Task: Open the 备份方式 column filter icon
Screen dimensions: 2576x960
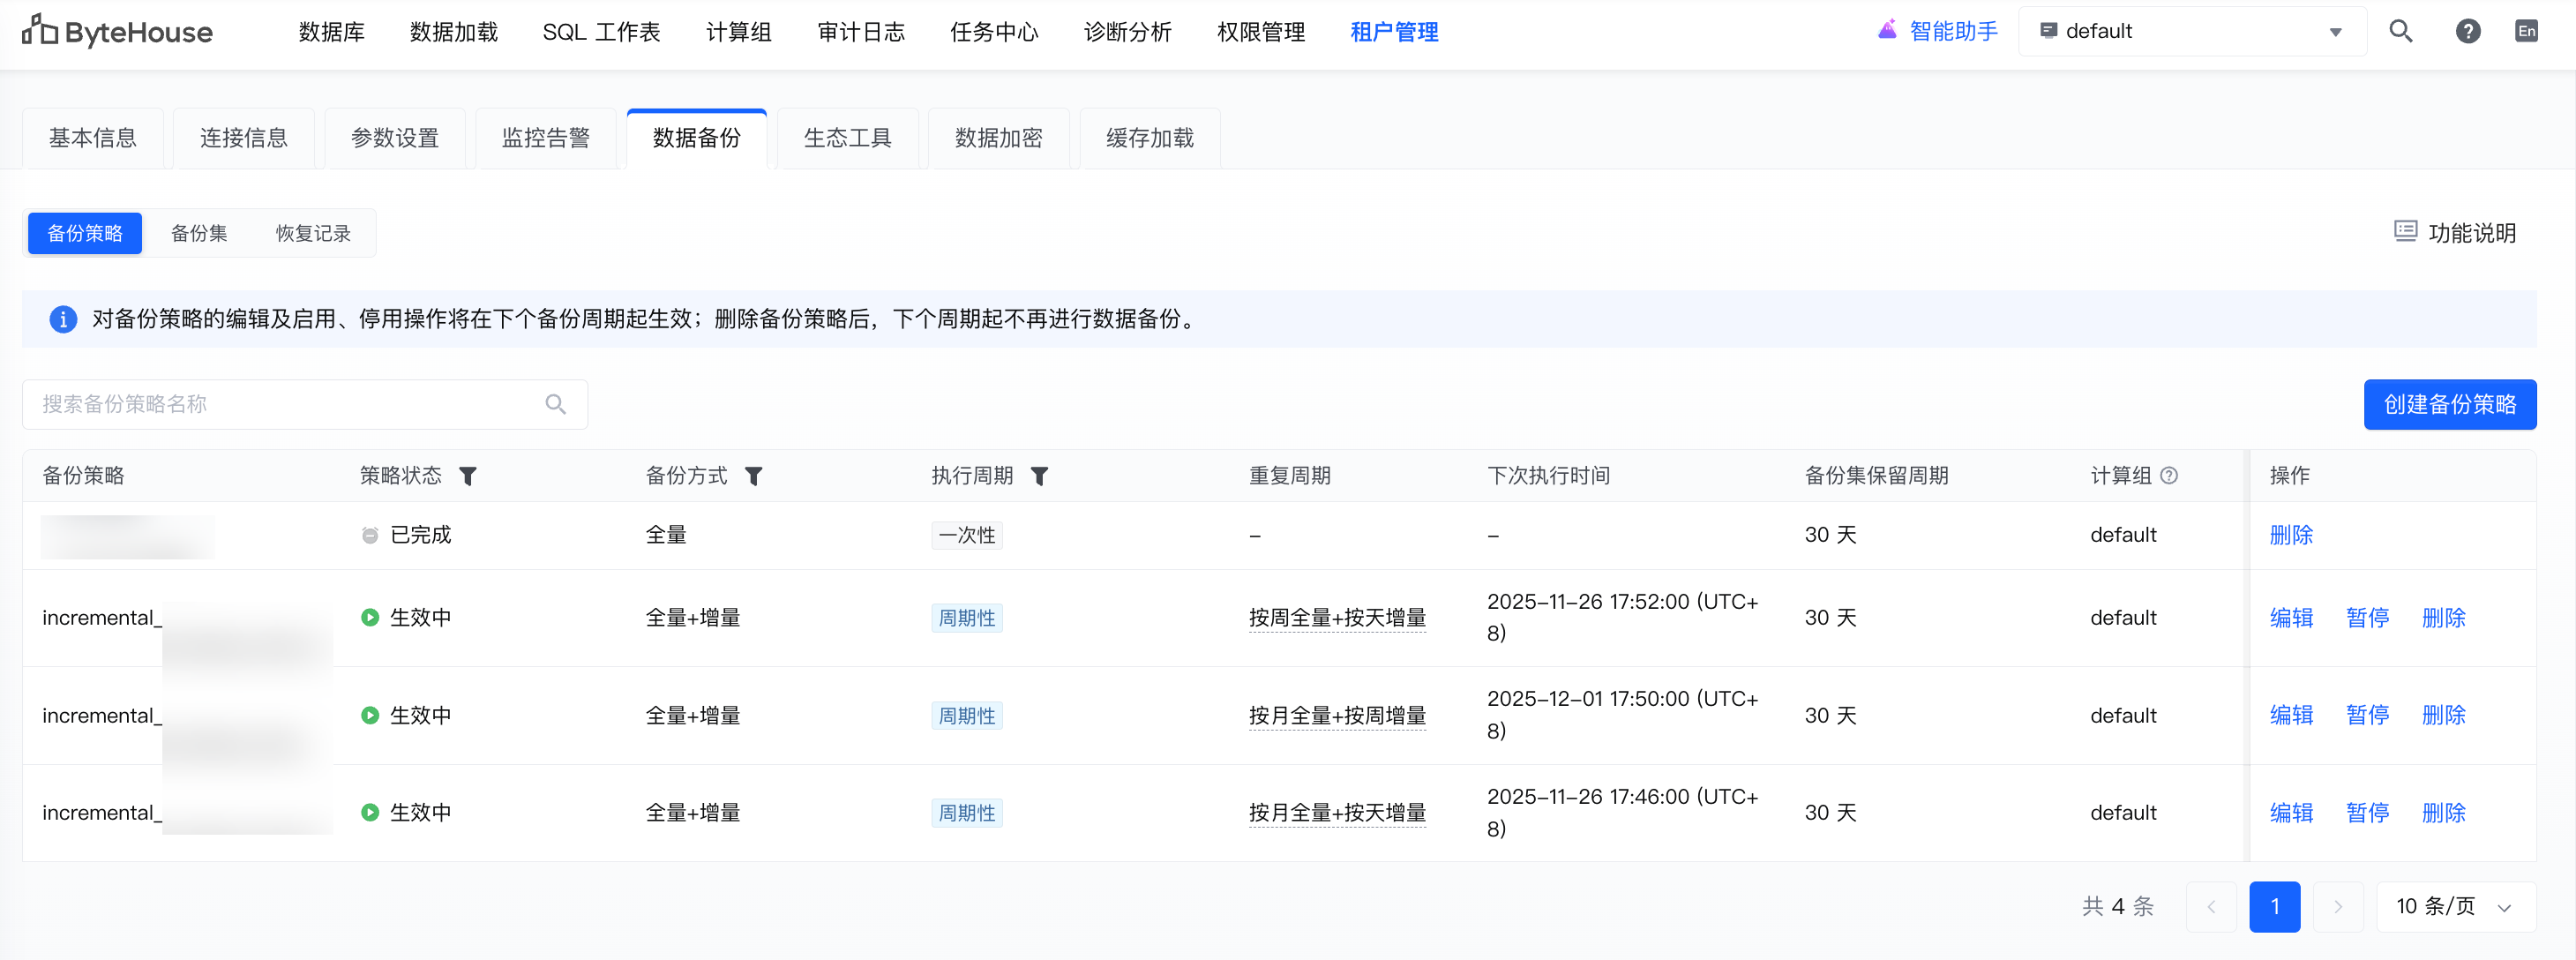Action: pos(753,476)
